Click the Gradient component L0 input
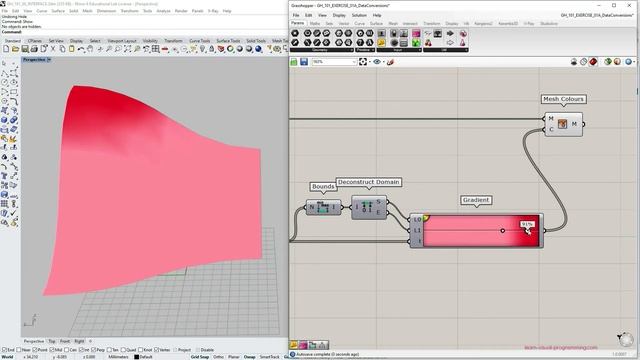640x360 pixels. tap(417, 220)
